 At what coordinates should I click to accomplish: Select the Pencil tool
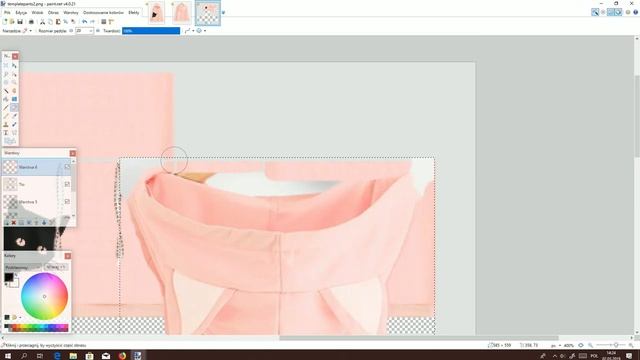(x=6, y=116)
